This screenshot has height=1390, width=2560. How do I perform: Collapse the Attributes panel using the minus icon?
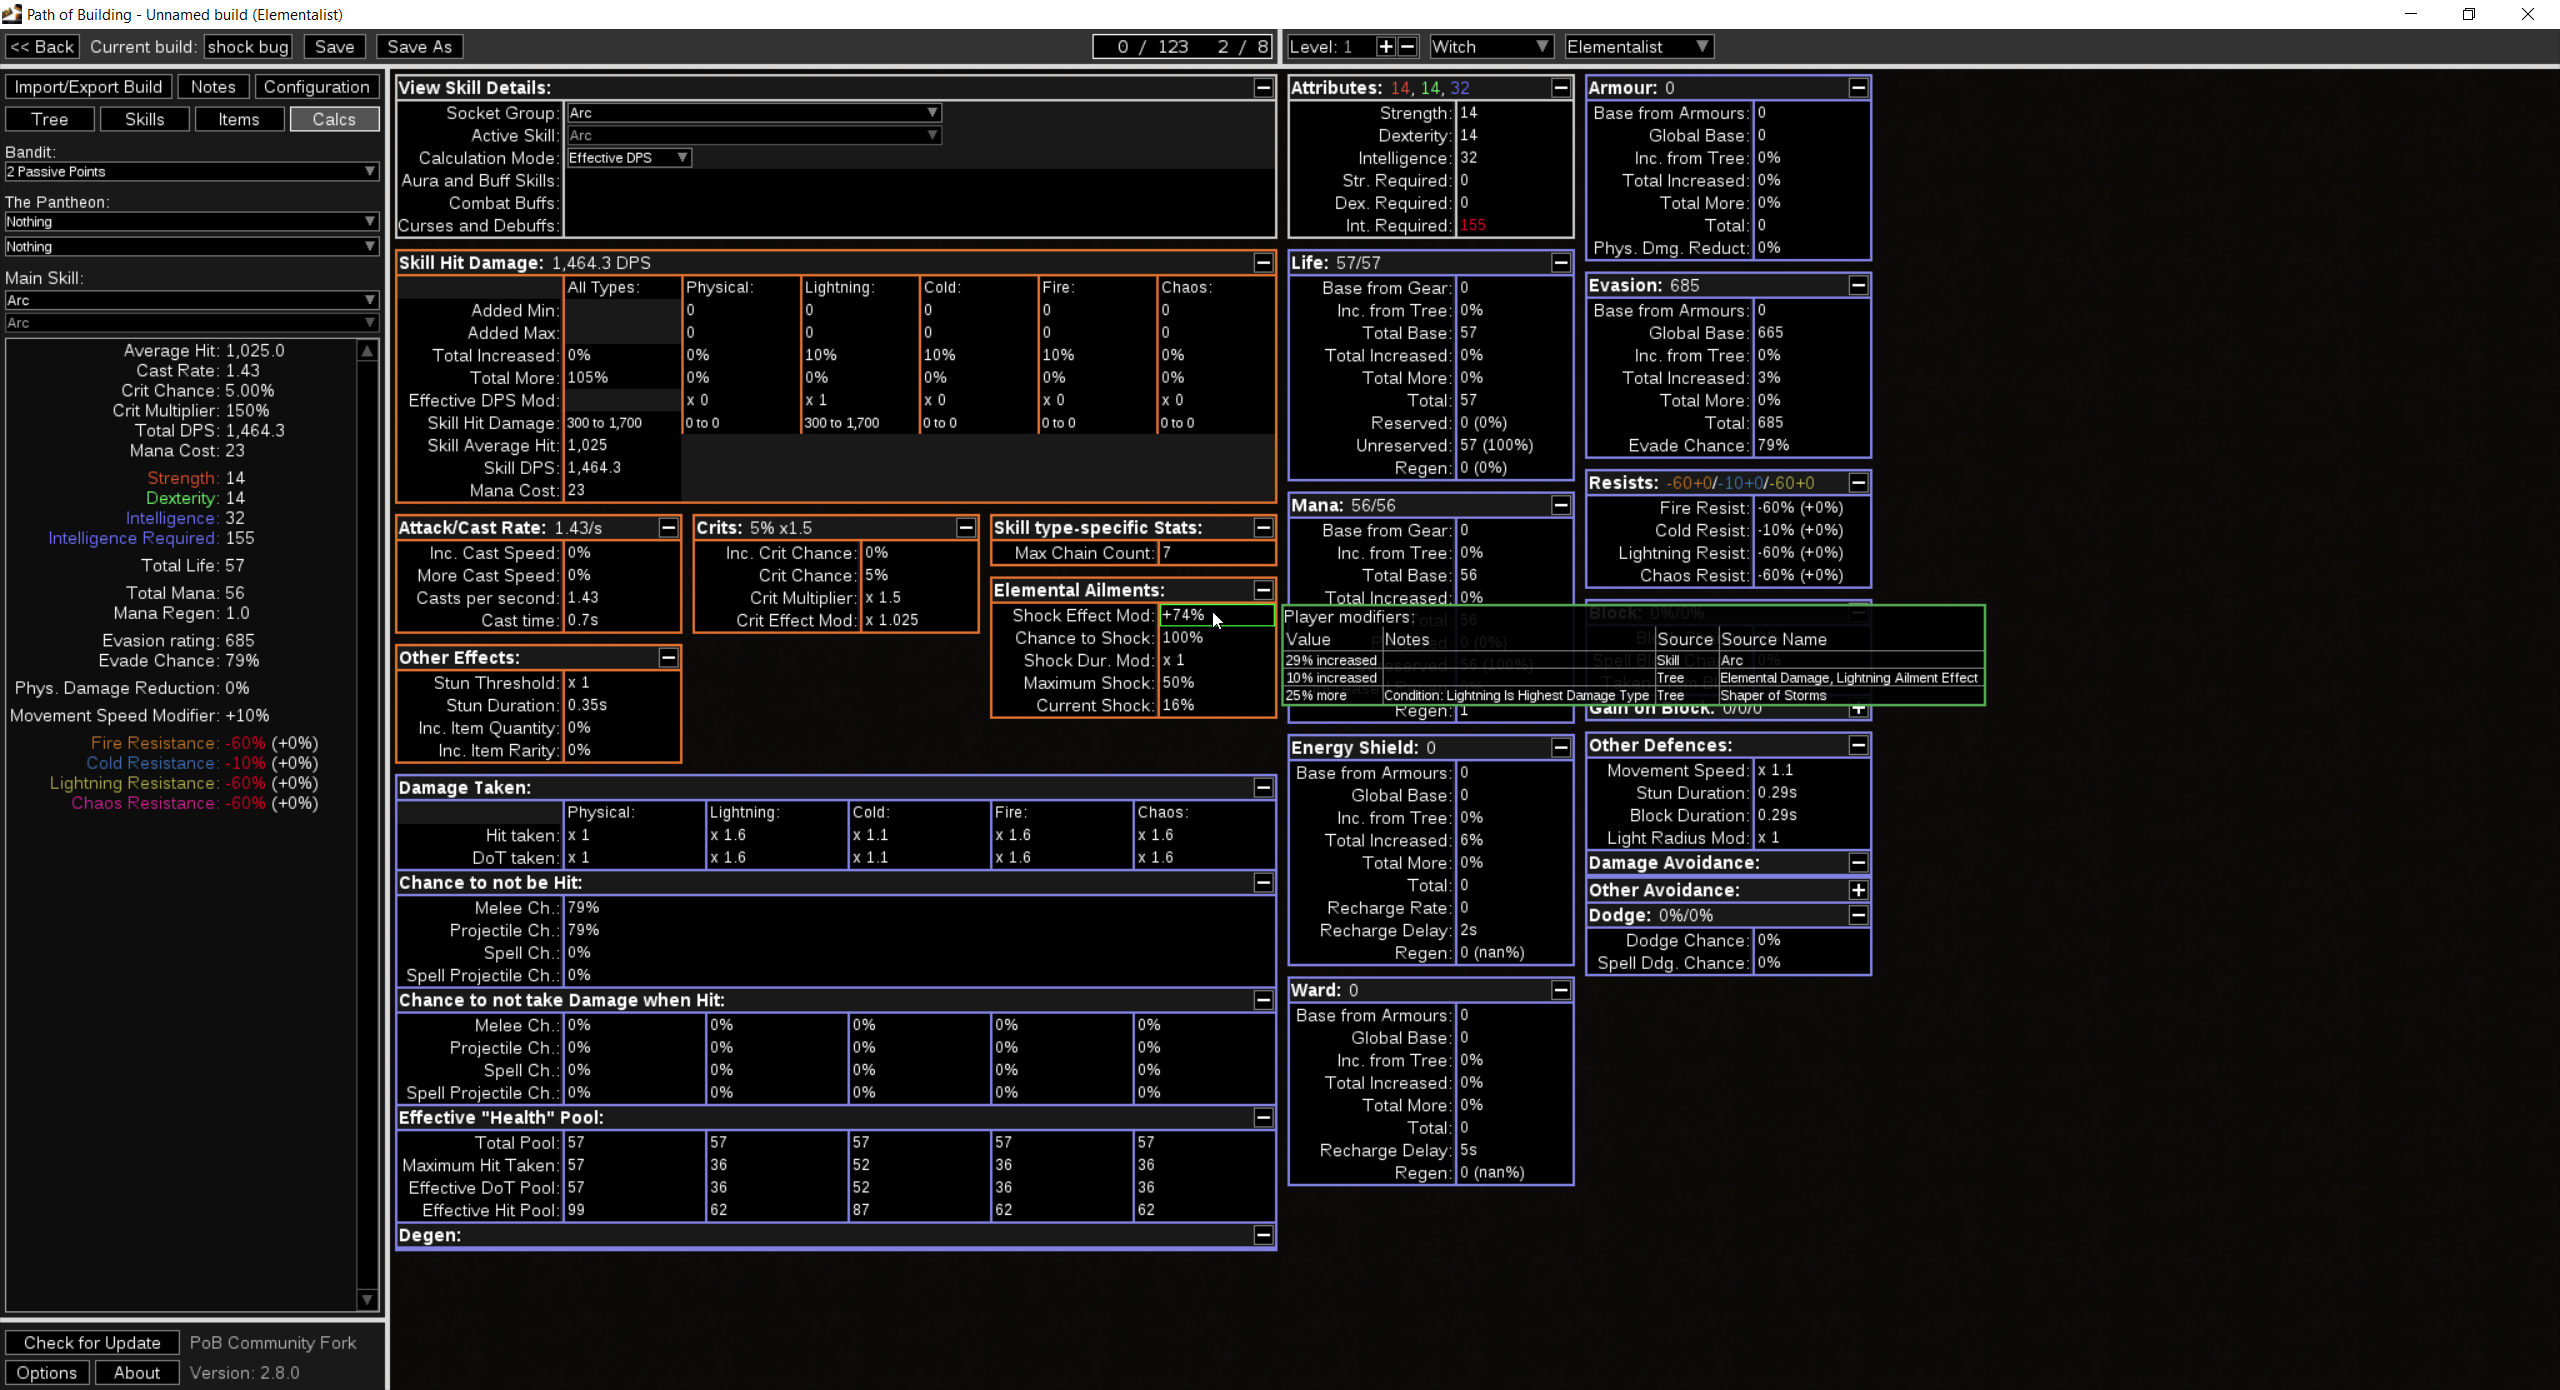pyautogui.click(x=1560, y=88)
